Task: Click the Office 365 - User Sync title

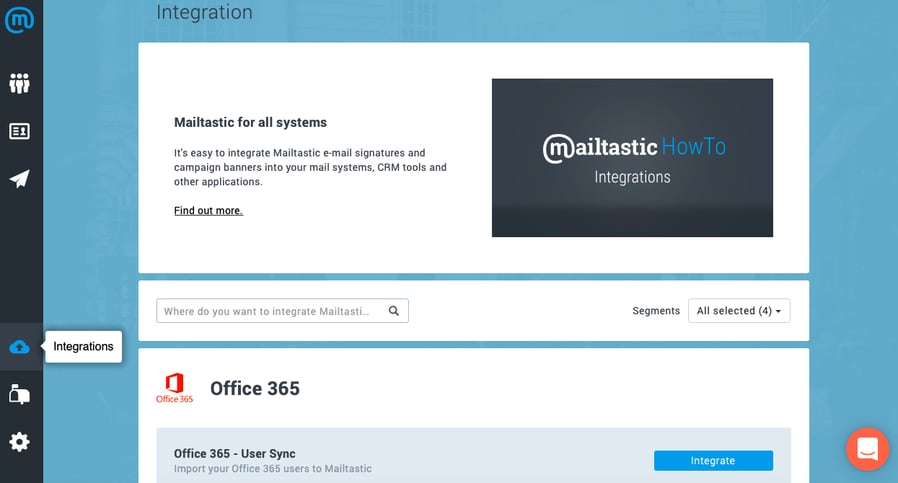Action: click(235, 454)
